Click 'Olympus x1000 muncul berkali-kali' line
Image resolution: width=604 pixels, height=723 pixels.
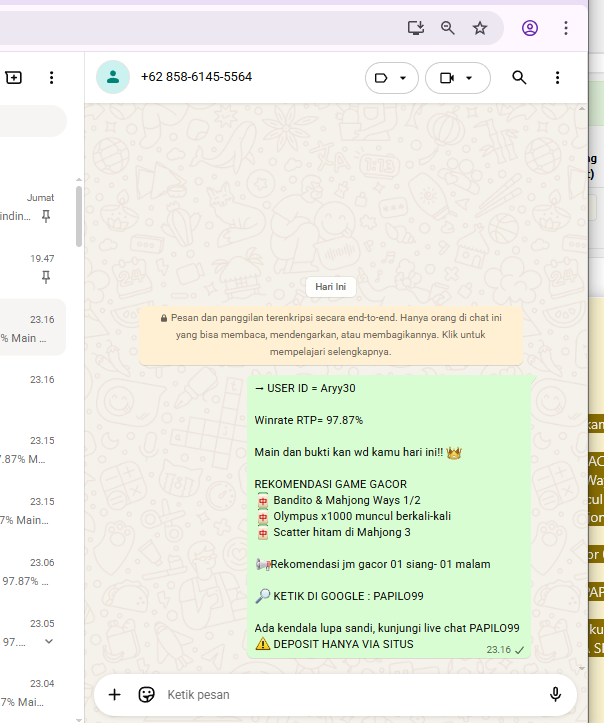(362, 516)
